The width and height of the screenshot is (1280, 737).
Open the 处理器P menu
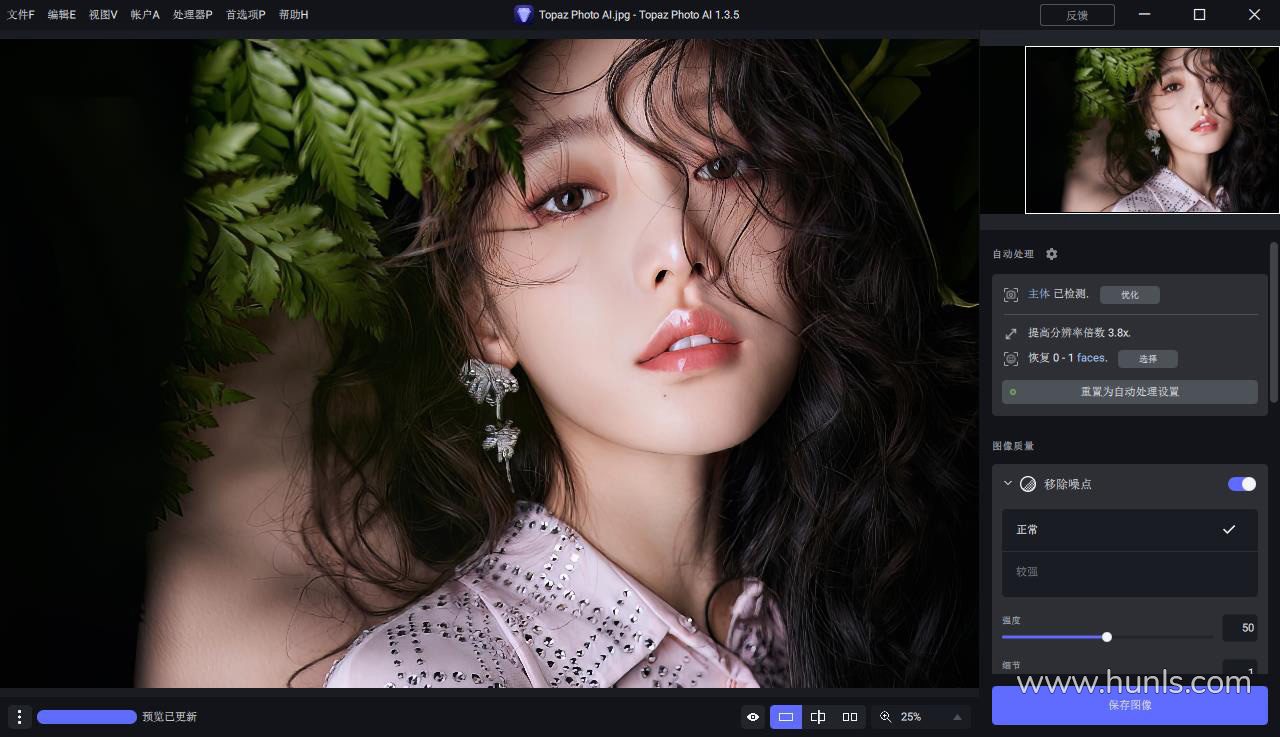(192, 15)
